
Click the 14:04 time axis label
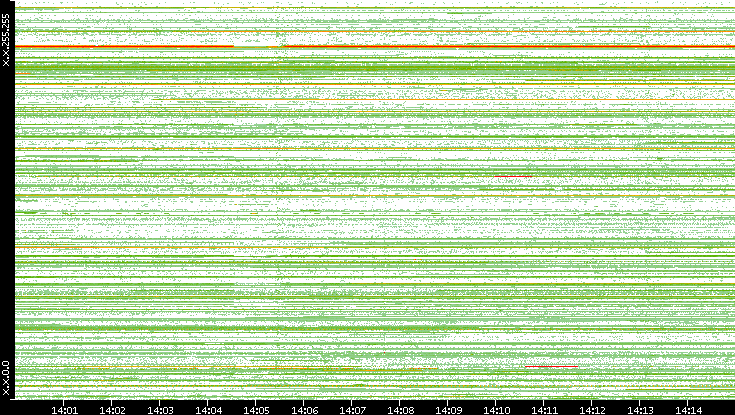coord(208,410)
